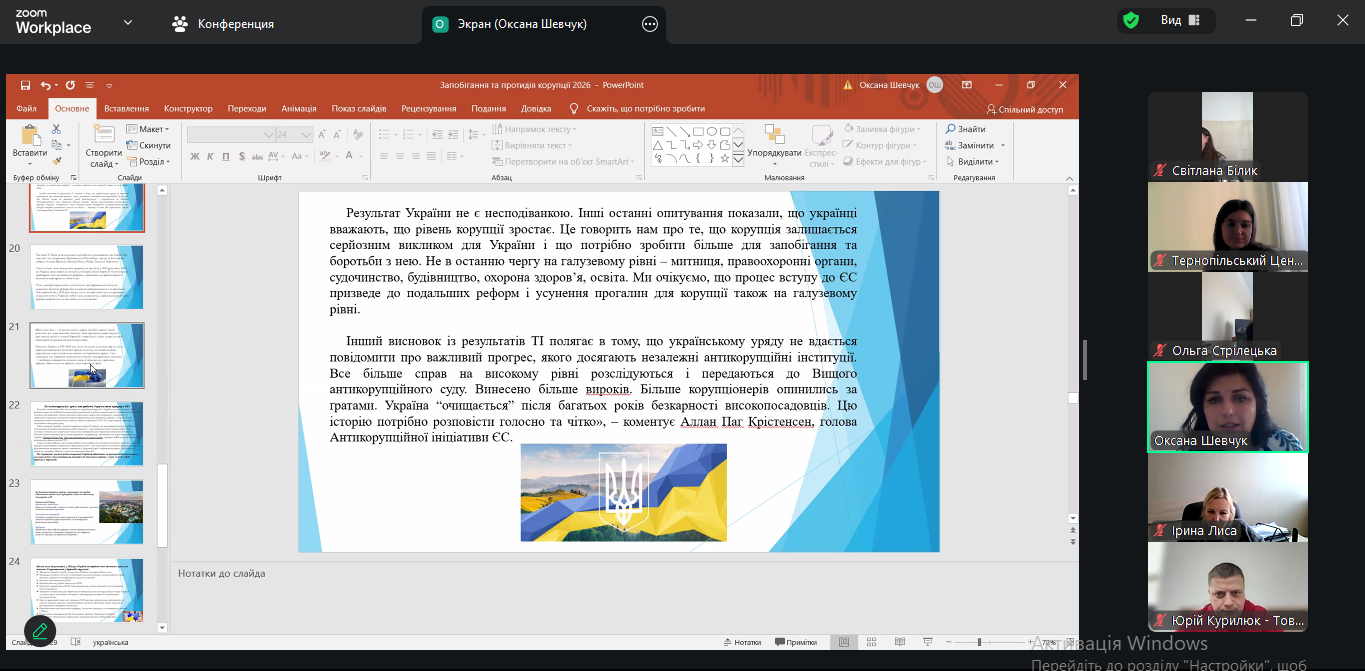The image size is (1365, 671).
Task: Click the Find (Знайти) magnifier icon
Action: click(x=951, y=129)
